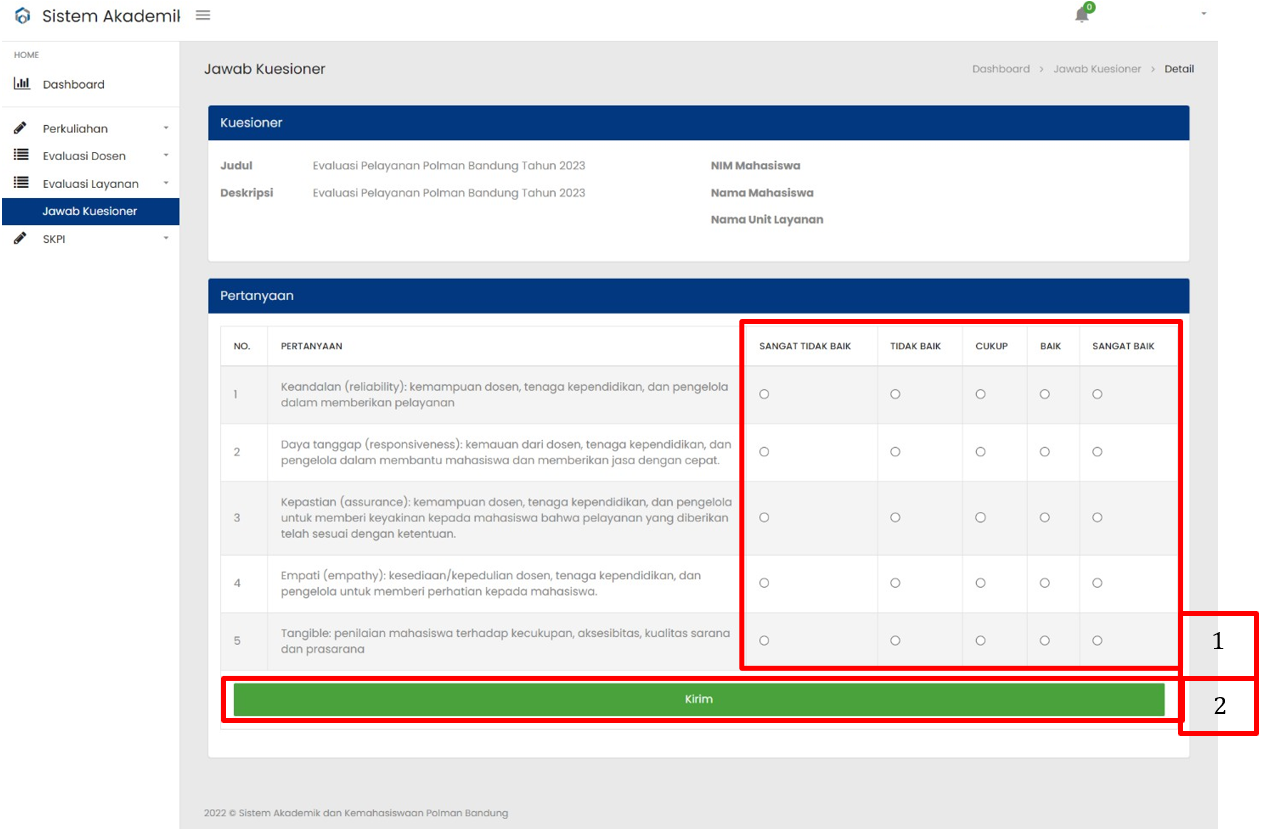Click the Dashboard breadcrumb link

click(1000, 69)
